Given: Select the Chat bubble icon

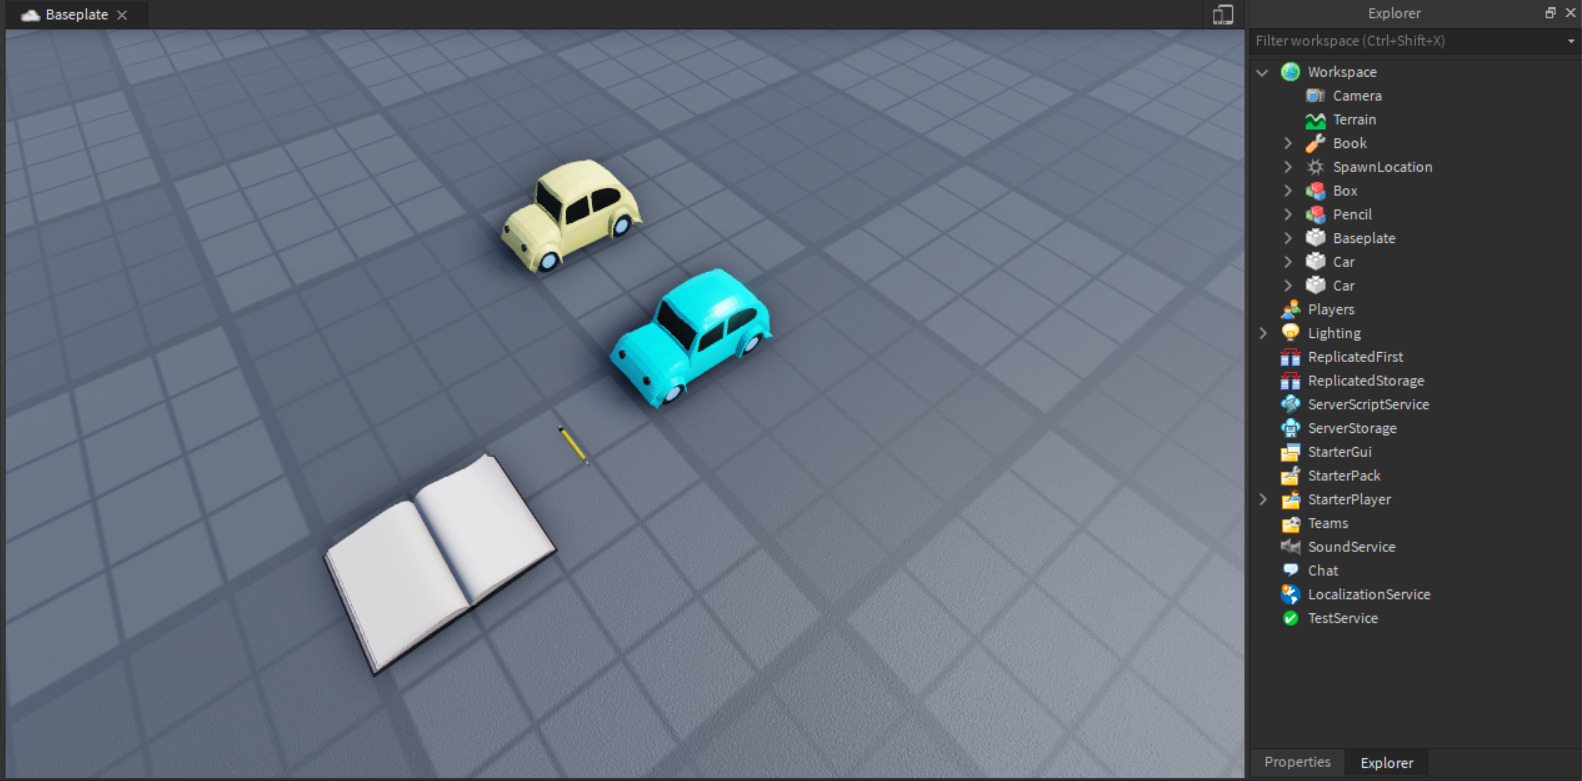Looking at the screenshot, I should (x=1290, y=571).
